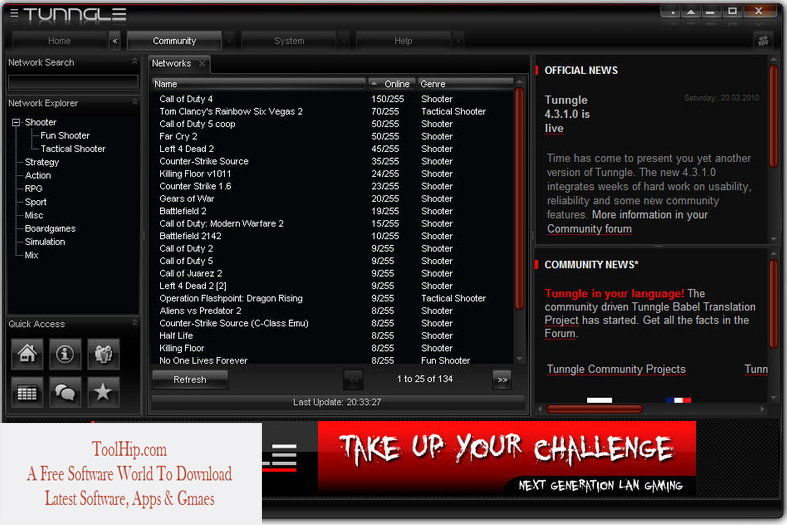Click the Network Search input field
787x525 pixels.
pyautogui.click(x=73, y=82)
